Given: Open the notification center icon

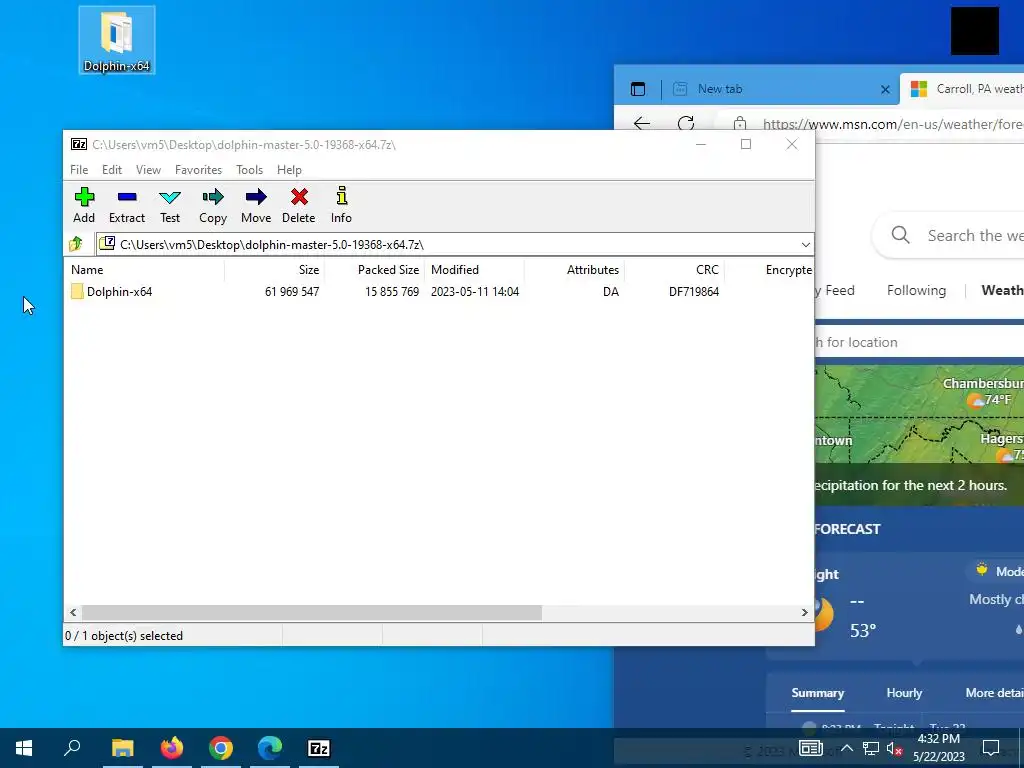Looking at the screenshot, I should click(x=991, y=748).
